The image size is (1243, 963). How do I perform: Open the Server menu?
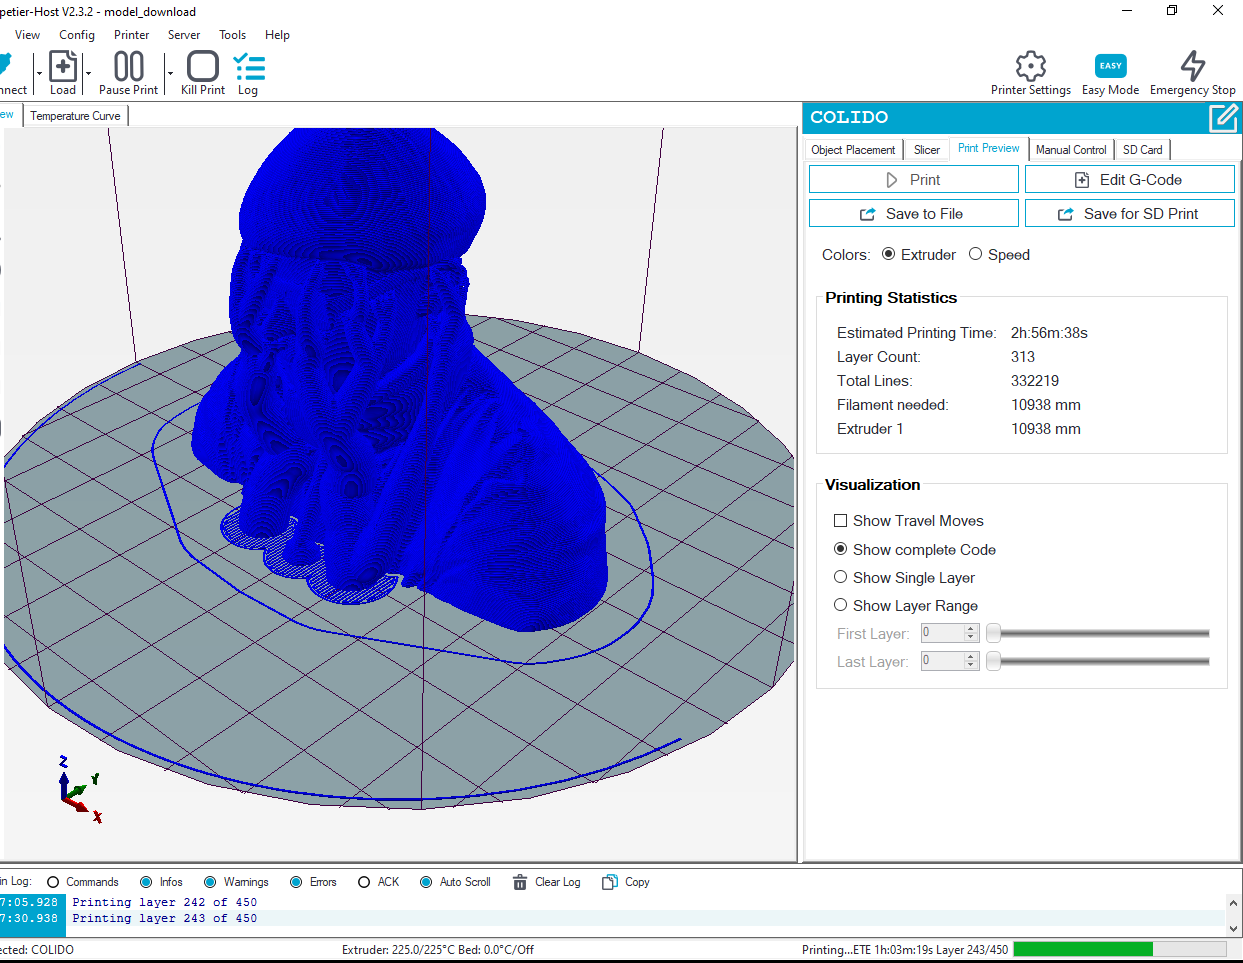(x=184, y=35)
